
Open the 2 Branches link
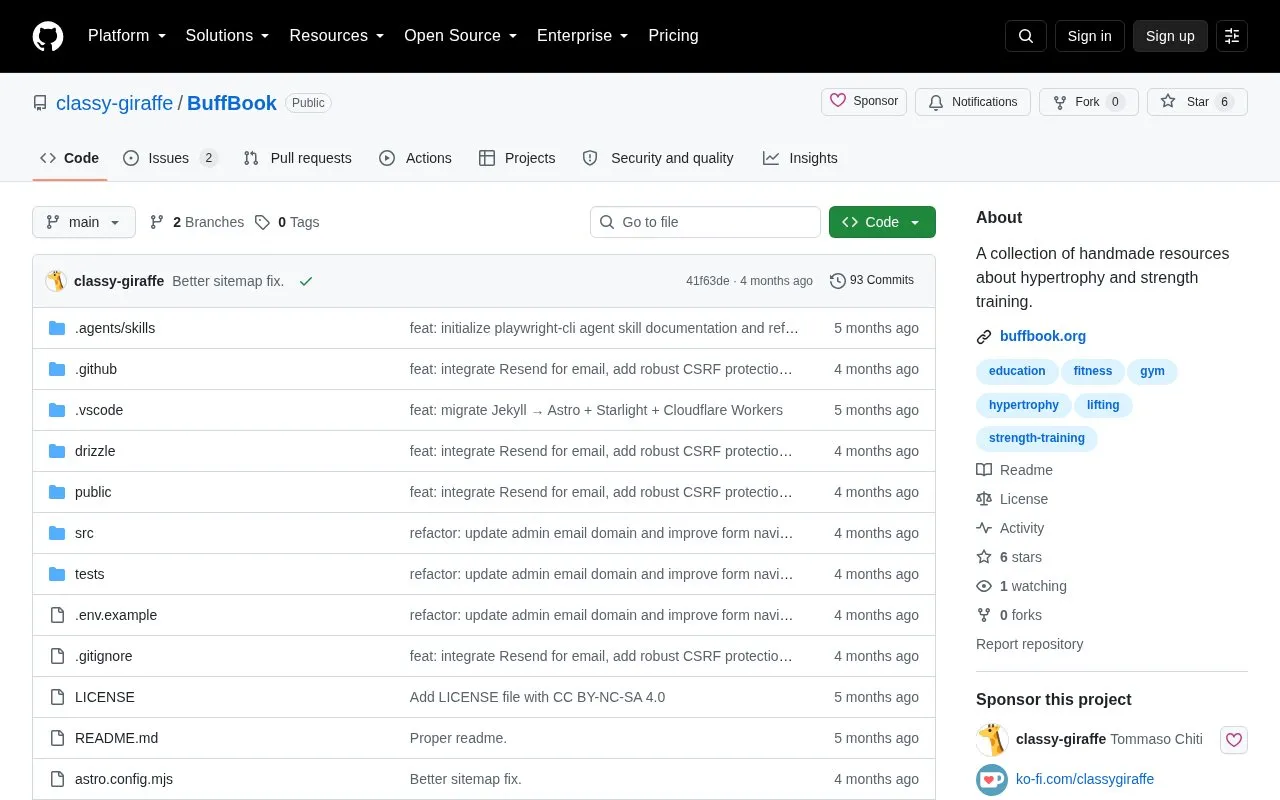point(197,222)
